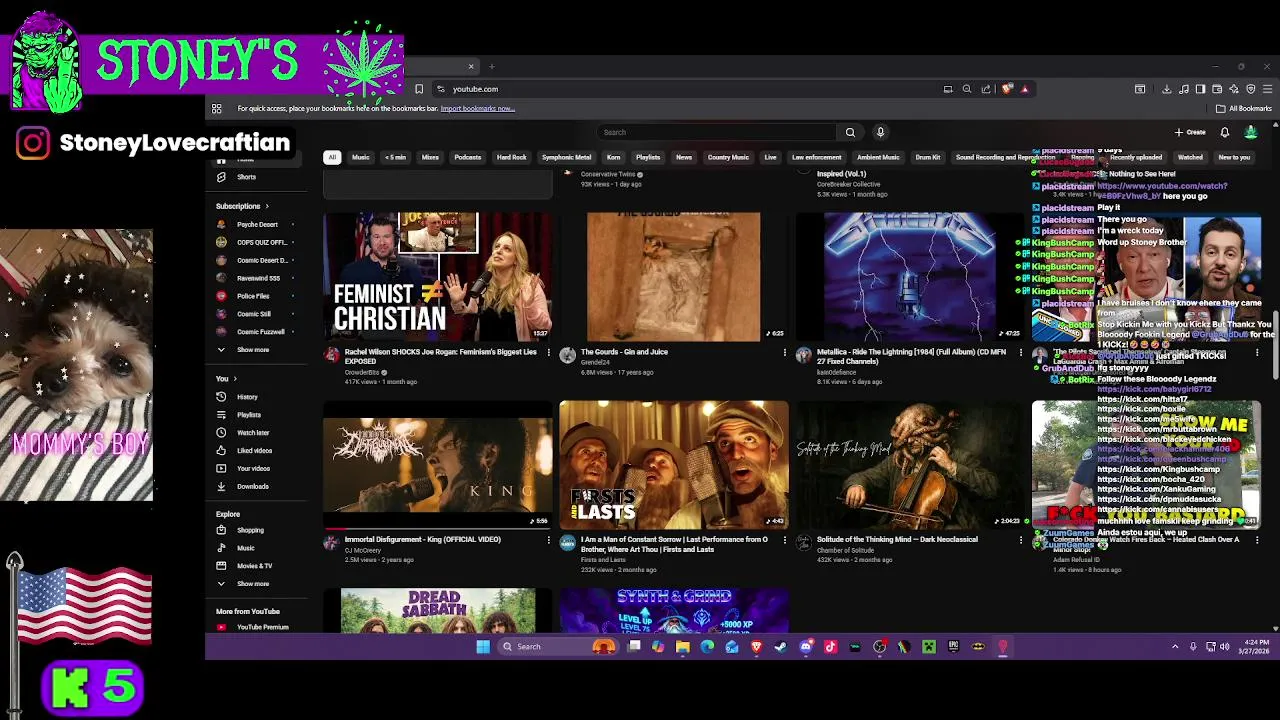
Task: Select the New to you filter chip
Action: 1234,157
